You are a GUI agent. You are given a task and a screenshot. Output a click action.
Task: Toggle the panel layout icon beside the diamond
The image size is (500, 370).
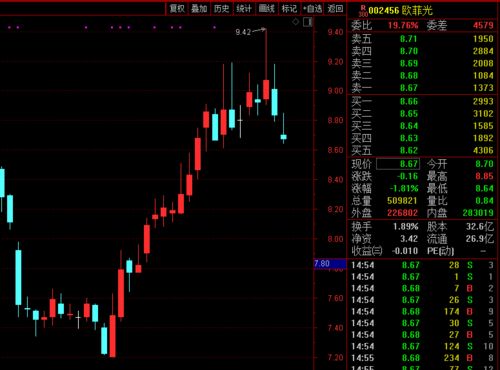pyautogui.click(x=307, y=22)
